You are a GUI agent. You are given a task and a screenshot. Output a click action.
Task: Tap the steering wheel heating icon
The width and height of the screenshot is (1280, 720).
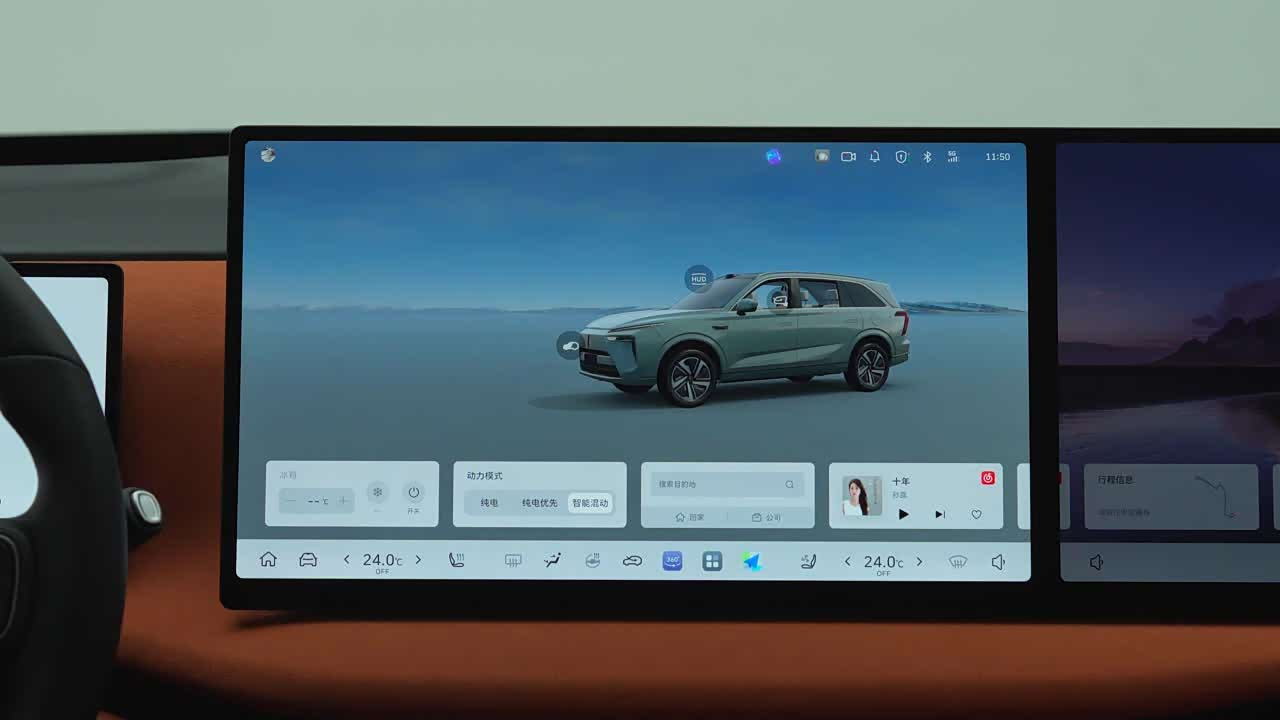pos(592,561)
